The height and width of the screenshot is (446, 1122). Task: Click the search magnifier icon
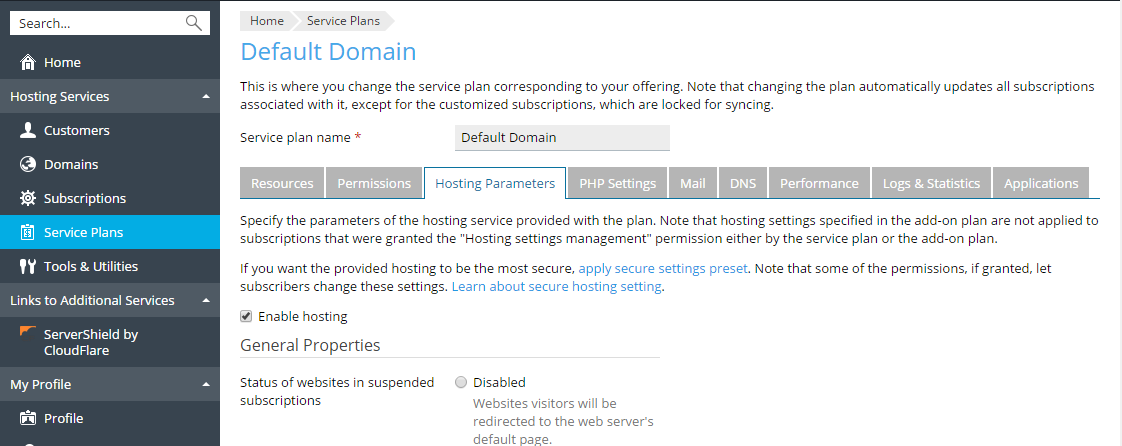pos(193,23)
